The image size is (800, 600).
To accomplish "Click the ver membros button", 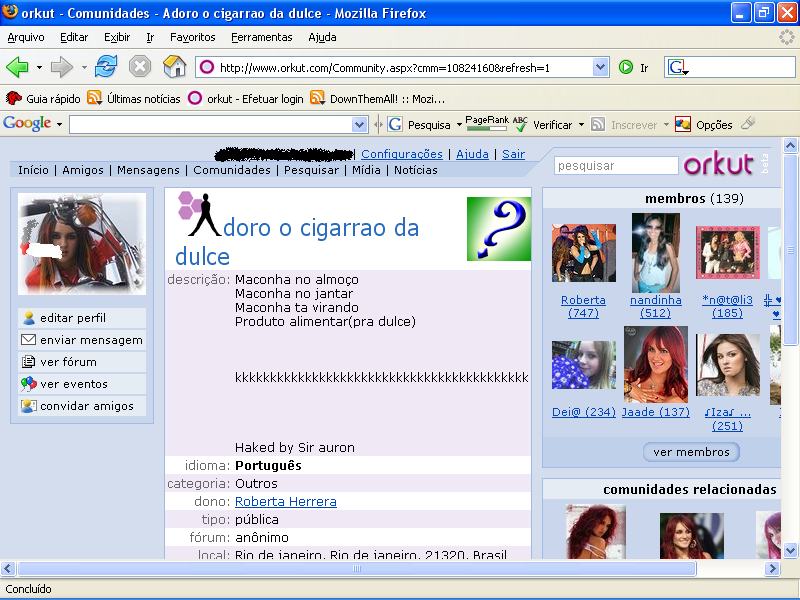I will (691, 452).
